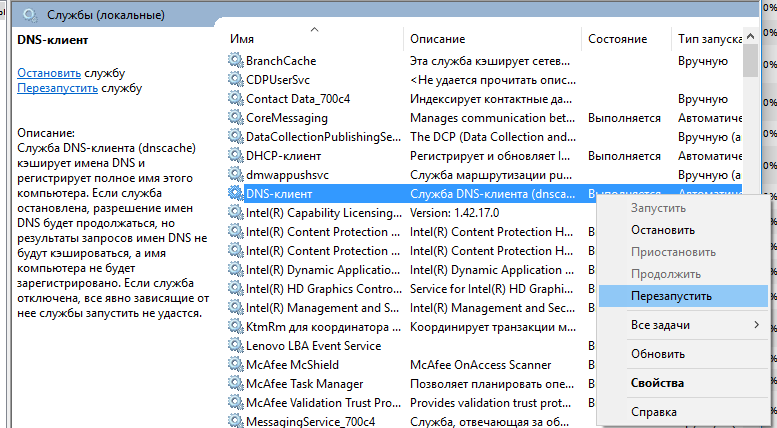Select the CDPUserSvc service name

point(278,80)
